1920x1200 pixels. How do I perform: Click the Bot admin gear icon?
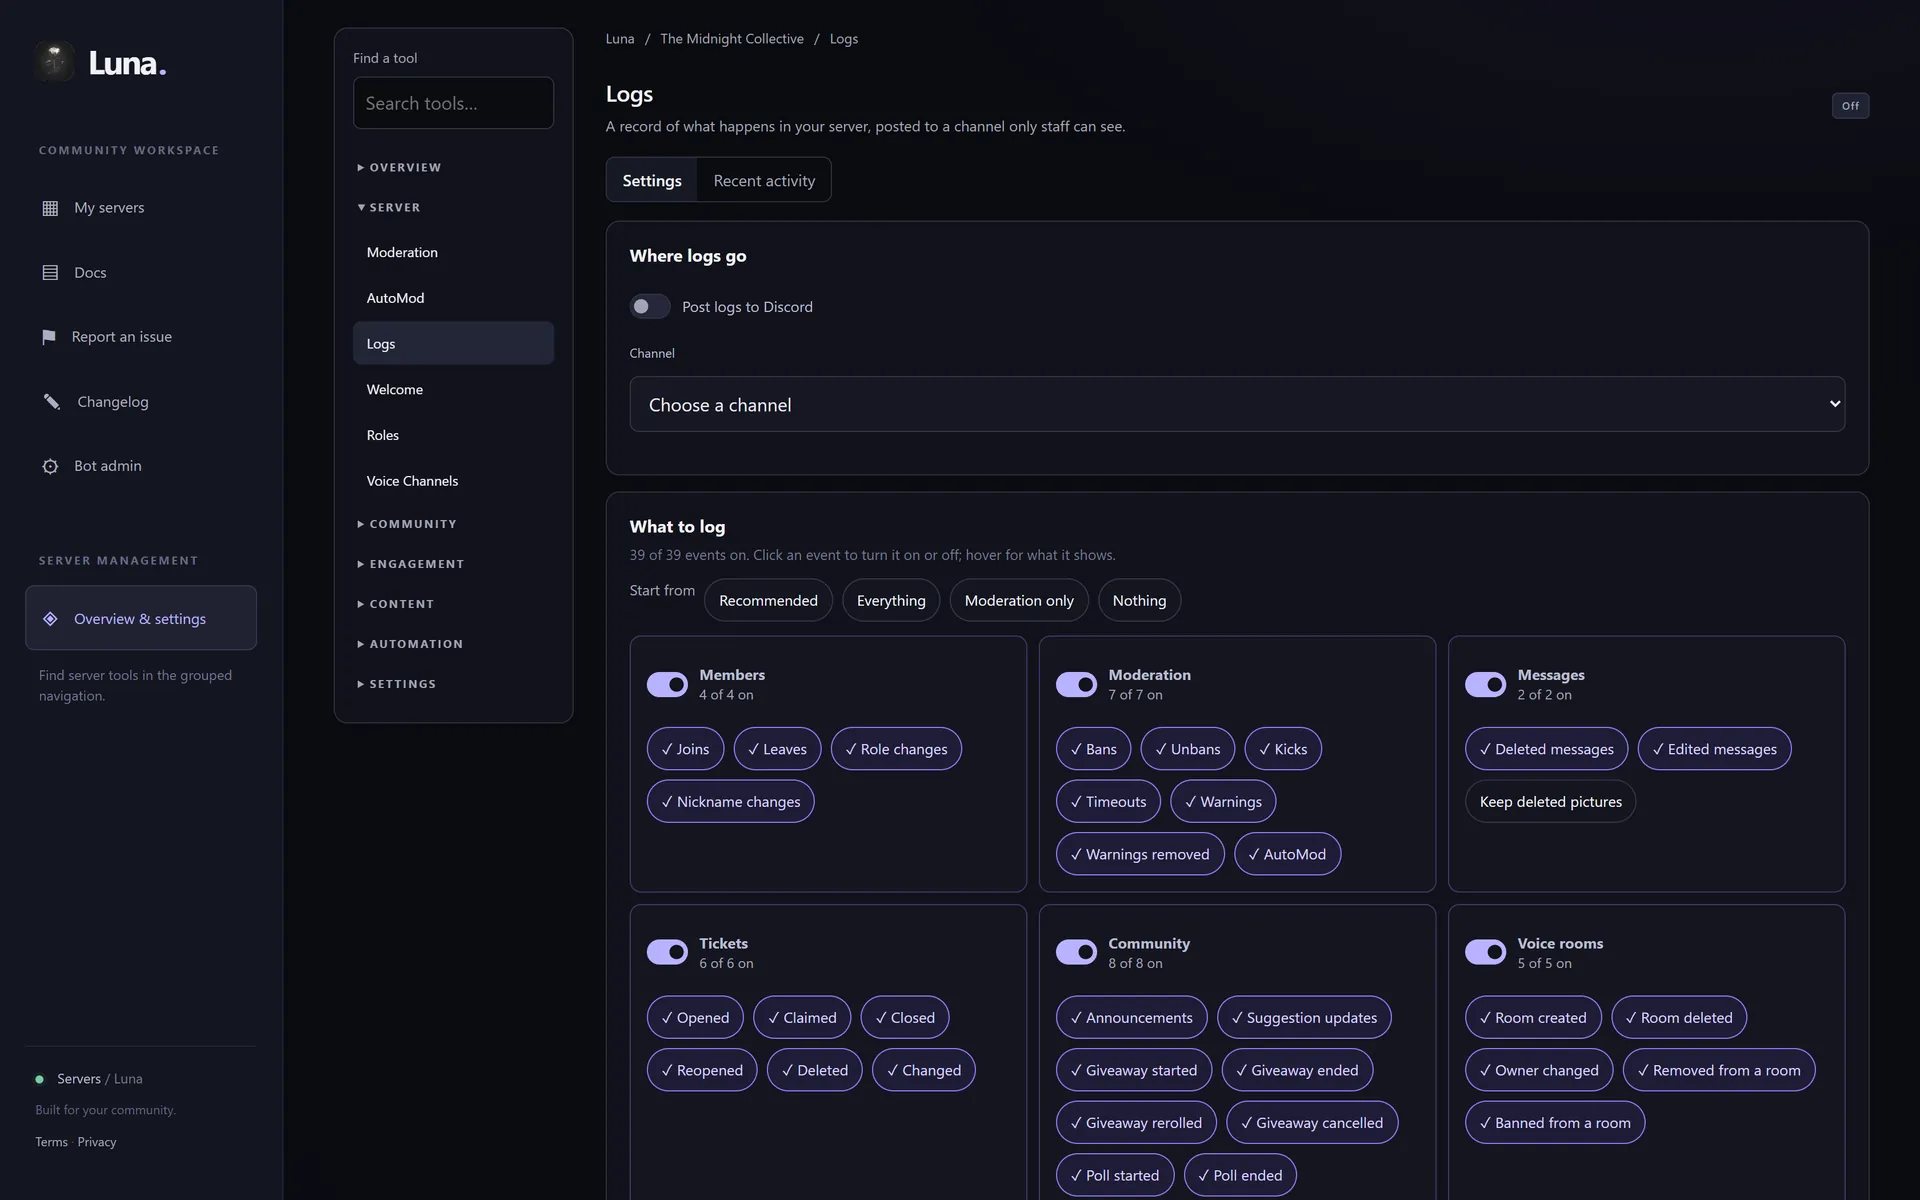click(50, 466)
